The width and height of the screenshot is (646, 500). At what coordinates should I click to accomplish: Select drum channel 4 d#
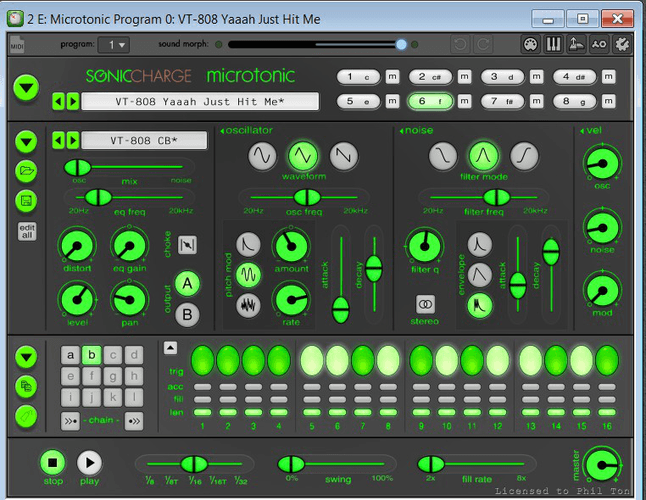574,77
